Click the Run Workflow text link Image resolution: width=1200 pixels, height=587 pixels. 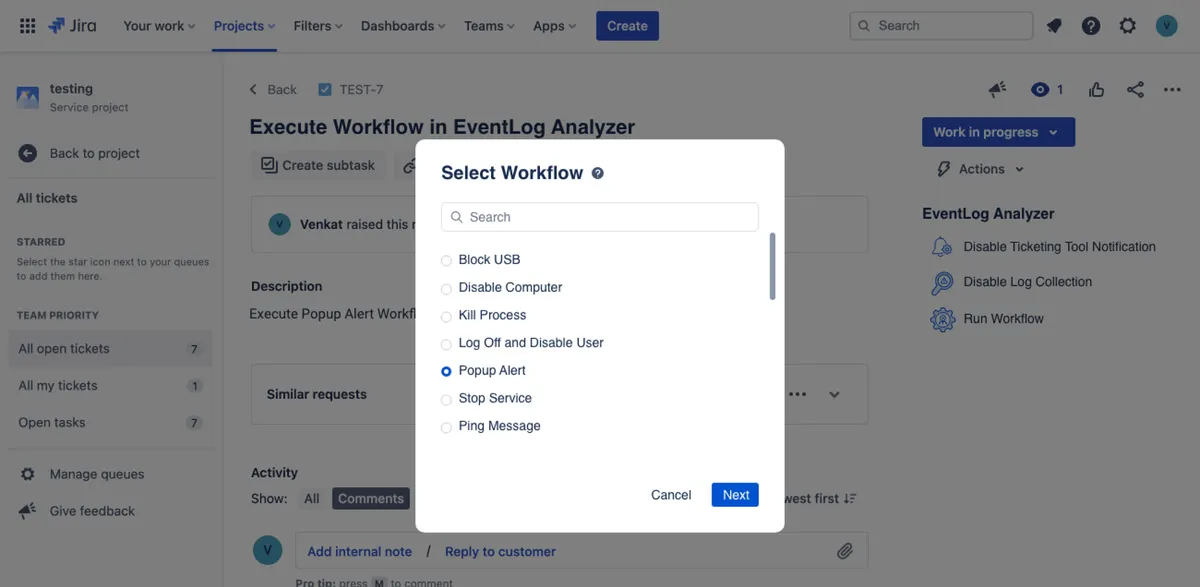tap(1004, 319)
